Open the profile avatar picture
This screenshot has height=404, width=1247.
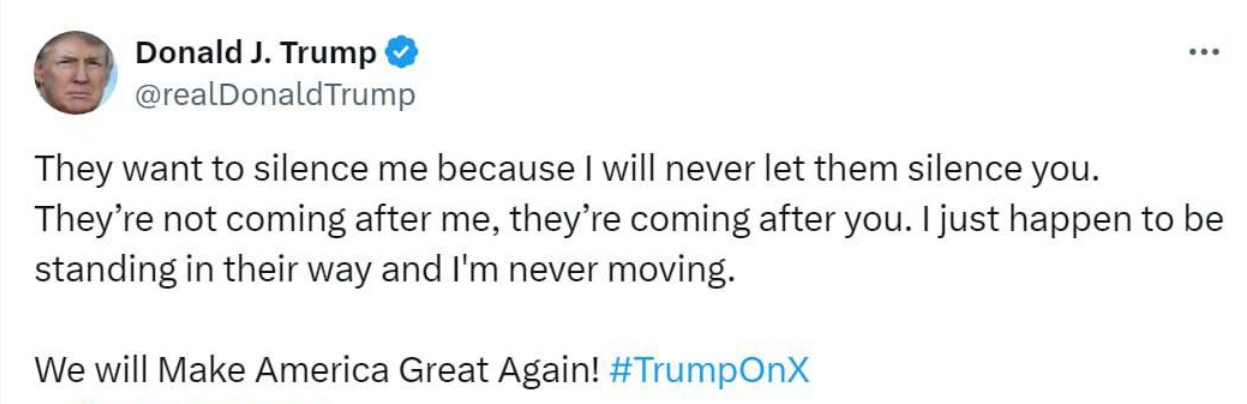click(x=75, y=72)
